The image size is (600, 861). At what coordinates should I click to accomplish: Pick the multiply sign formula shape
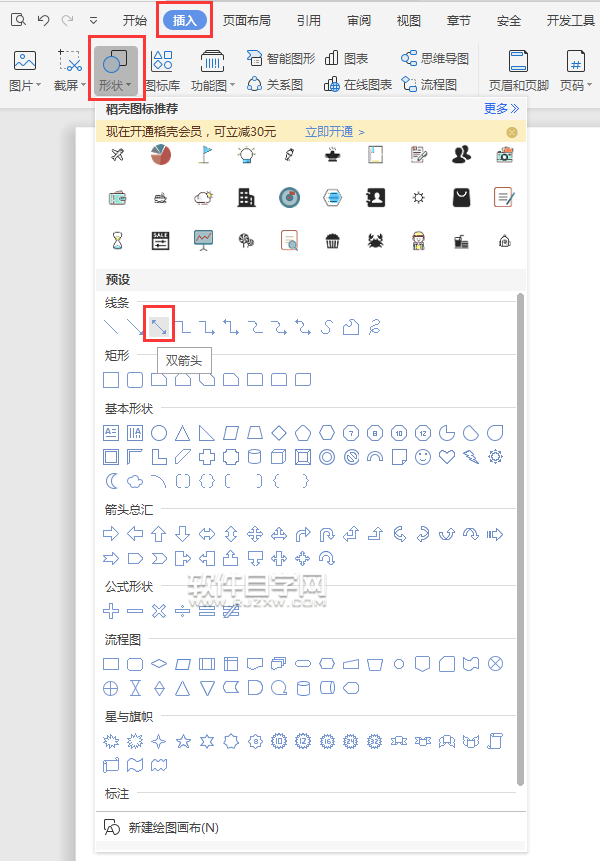159,611
